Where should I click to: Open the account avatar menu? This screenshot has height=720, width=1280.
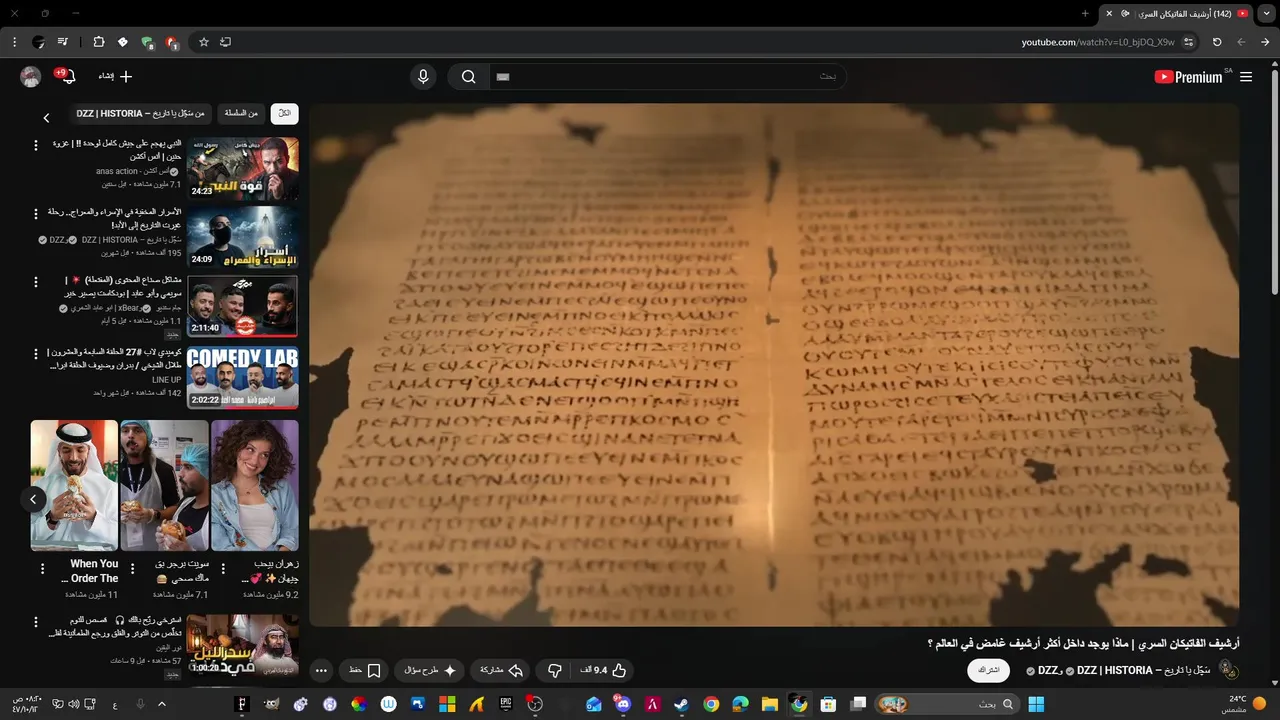(31, 77)
